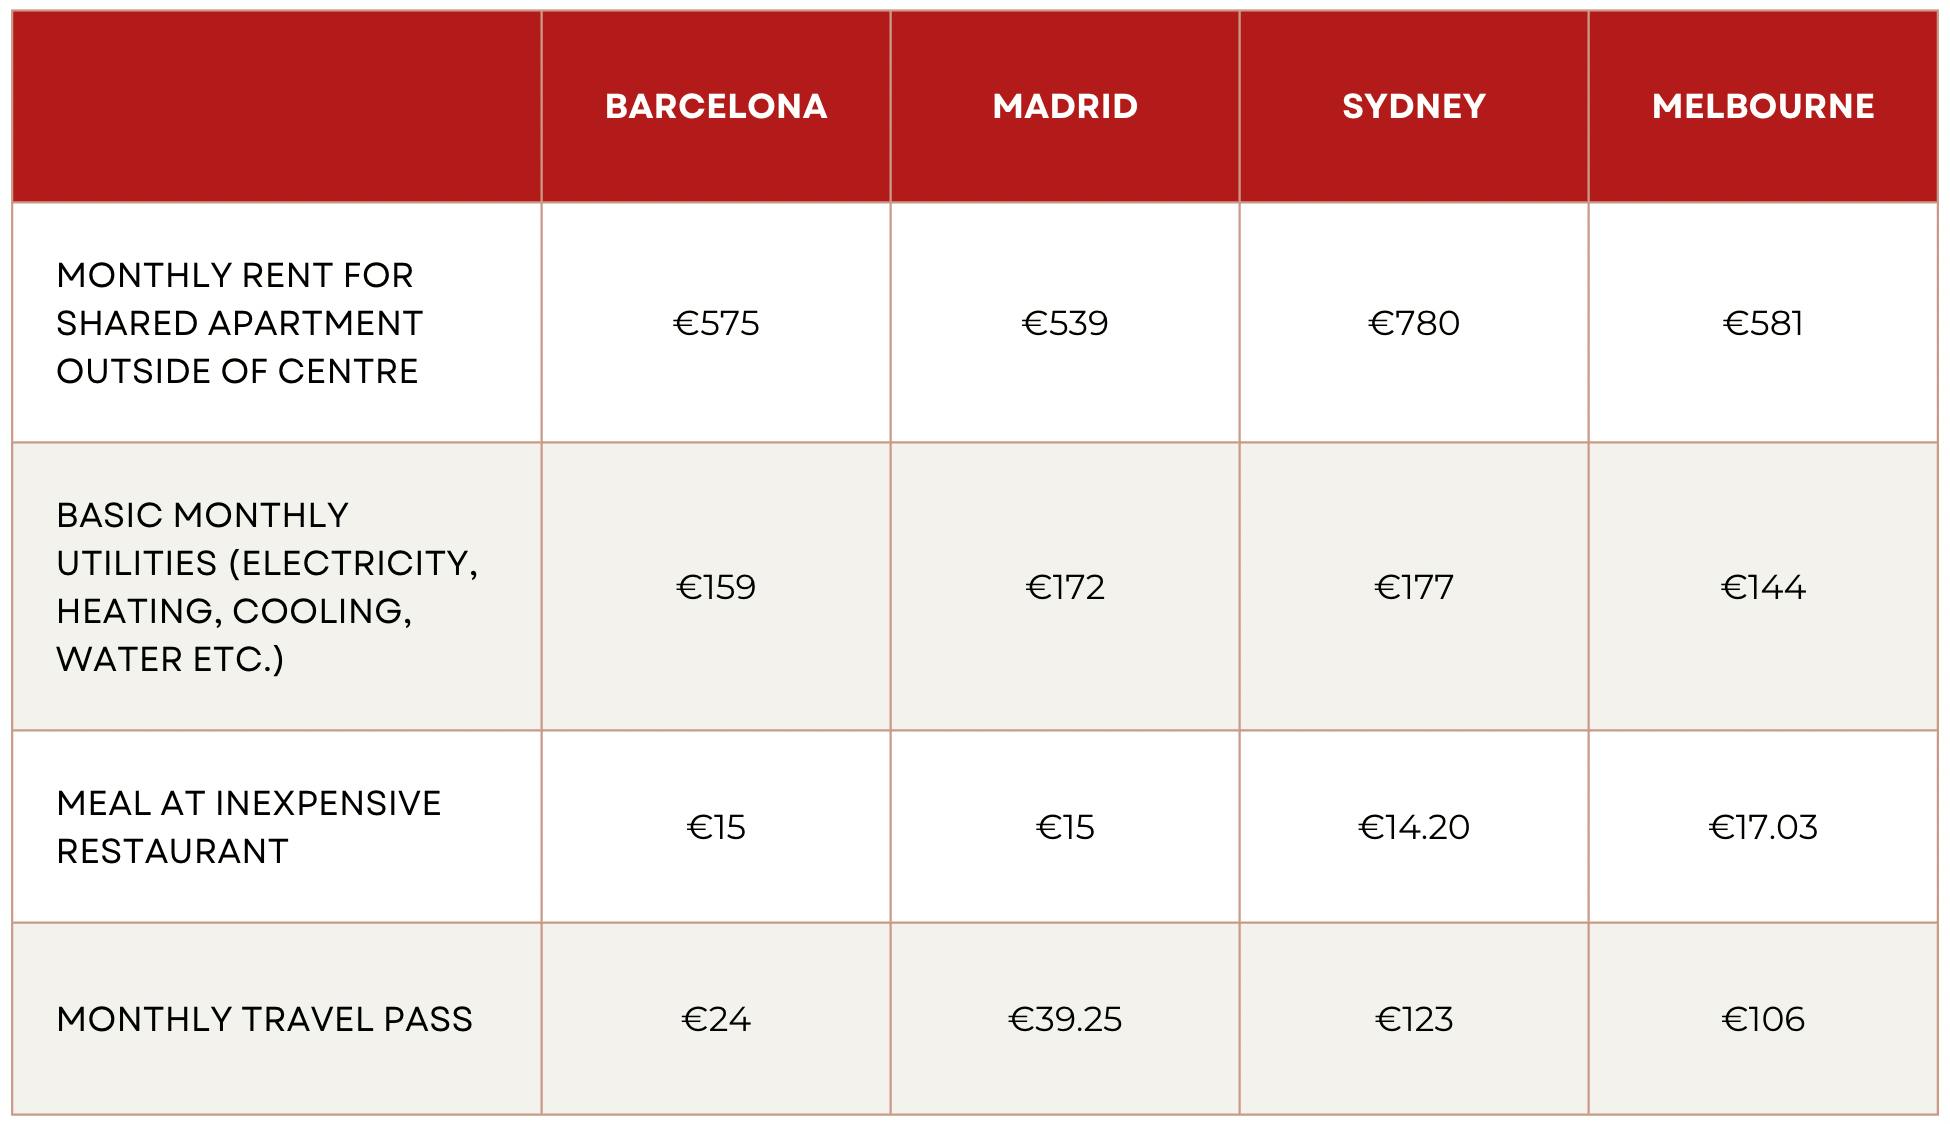Viewport: 1950px width, 1124px height.
Task: Select the monthly travel pass row label
Action: pos(265,1019)
